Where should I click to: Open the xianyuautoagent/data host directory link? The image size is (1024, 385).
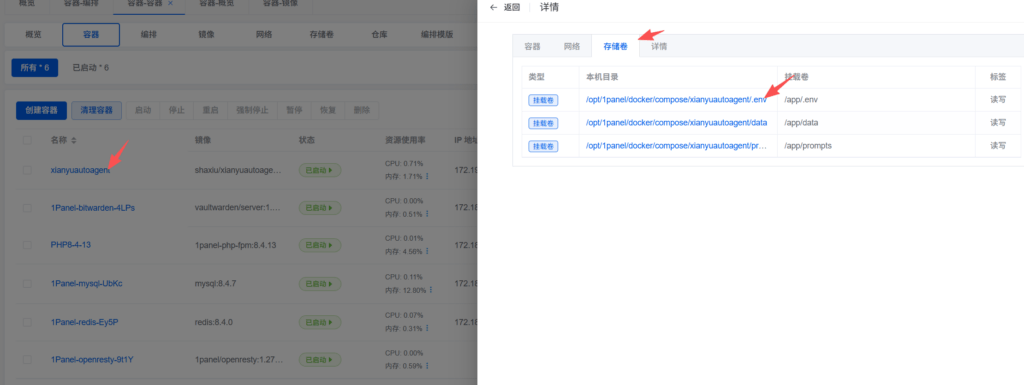point(677,123)
